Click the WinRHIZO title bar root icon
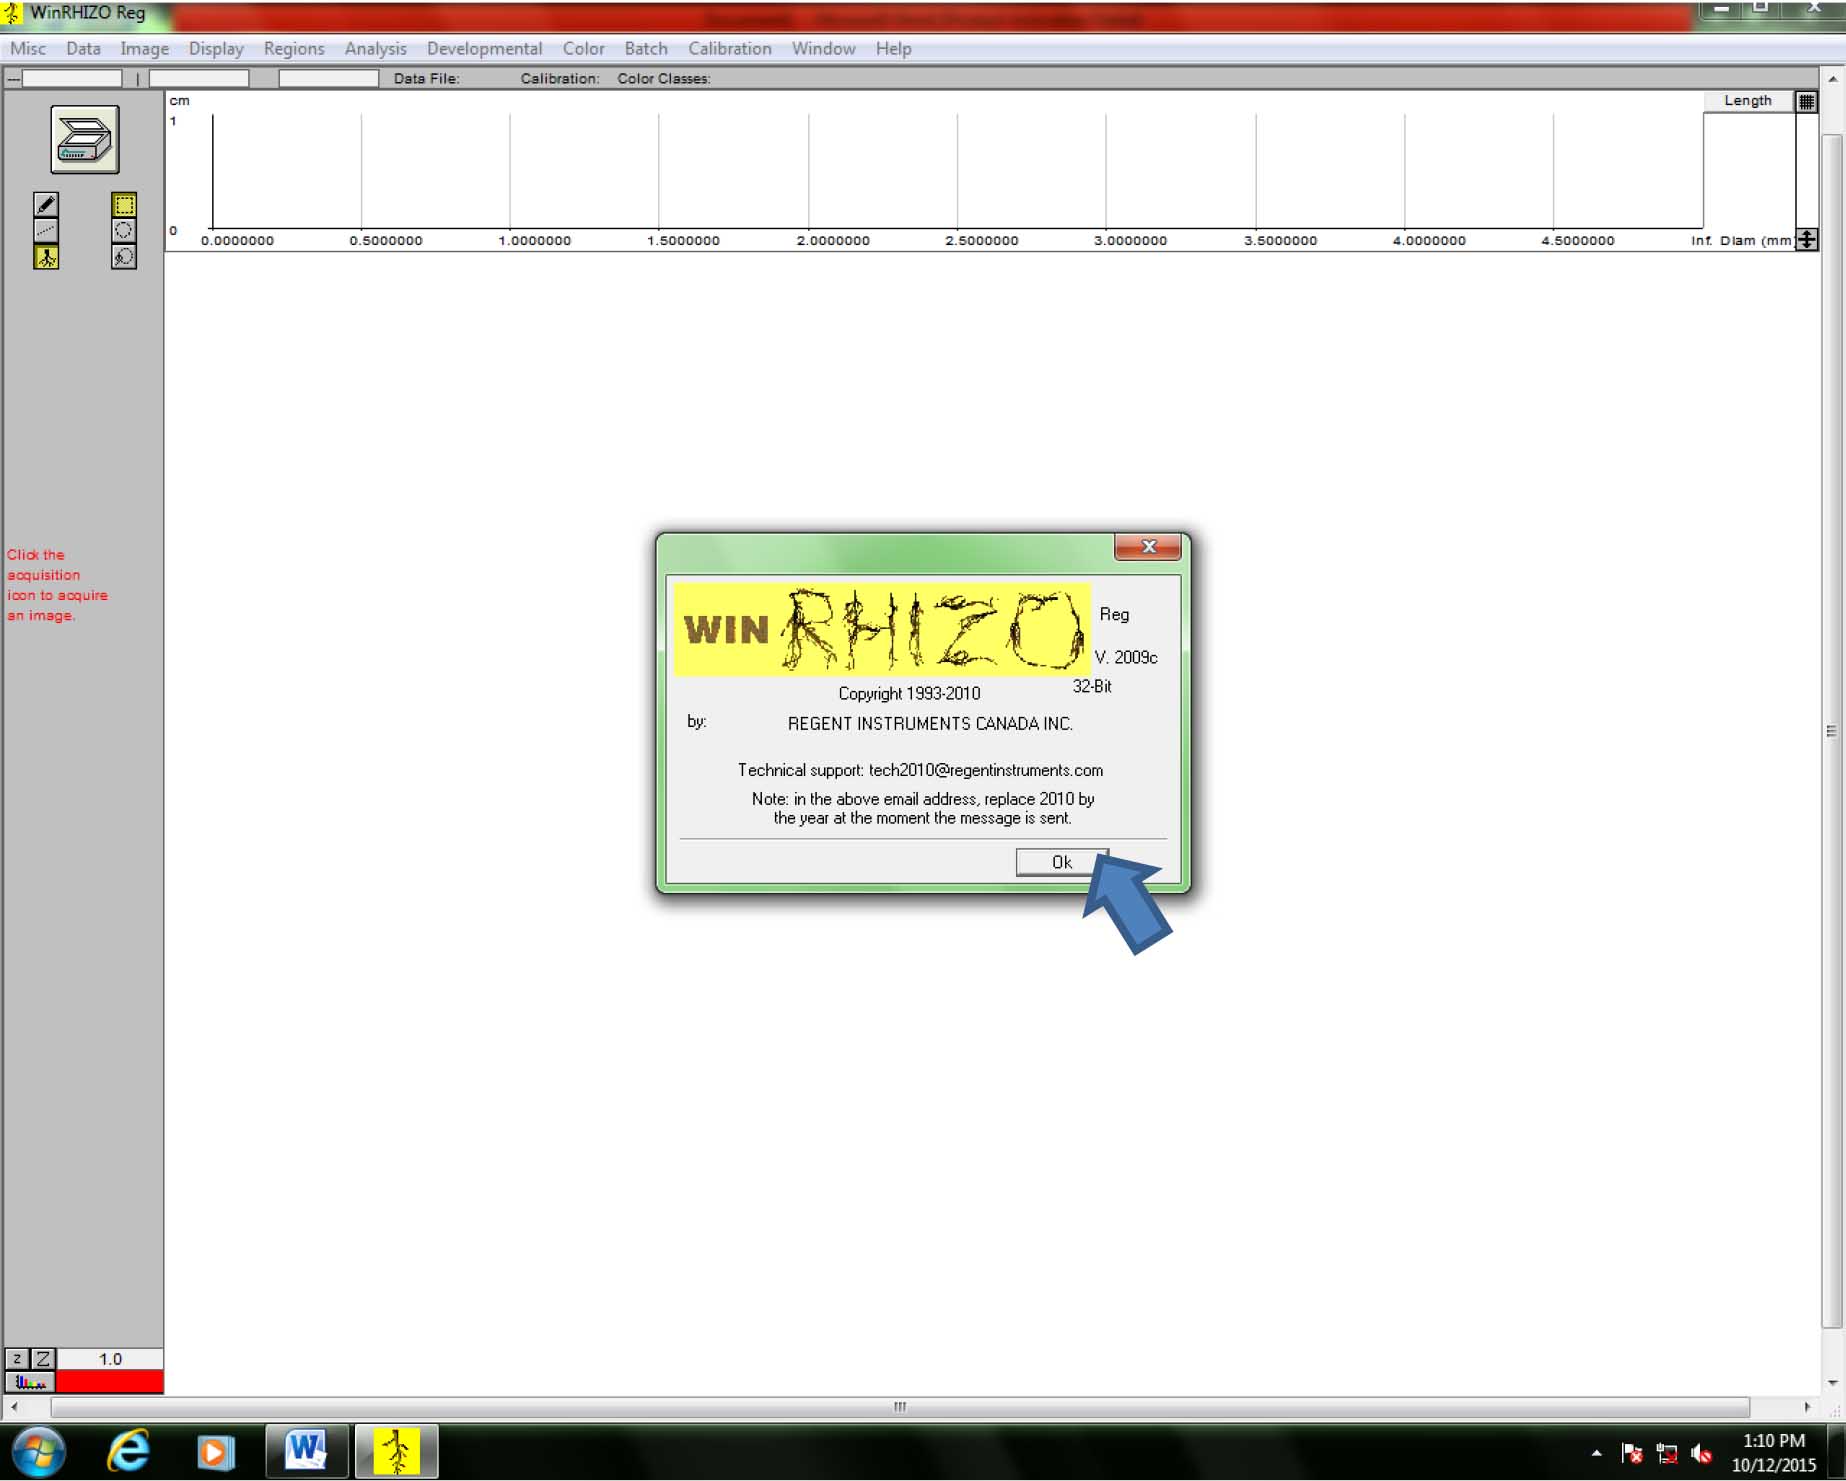The height and width of the screenshot is (1481, 1846). click(12, 13)
